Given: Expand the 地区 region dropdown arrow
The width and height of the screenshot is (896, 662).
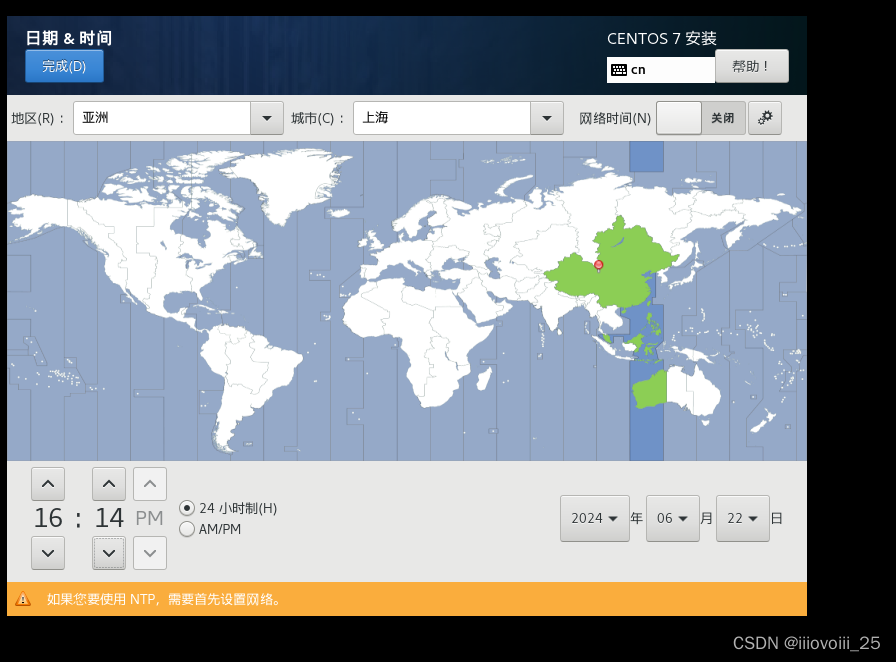Looking at the screenshot, I should click(266, 118).
